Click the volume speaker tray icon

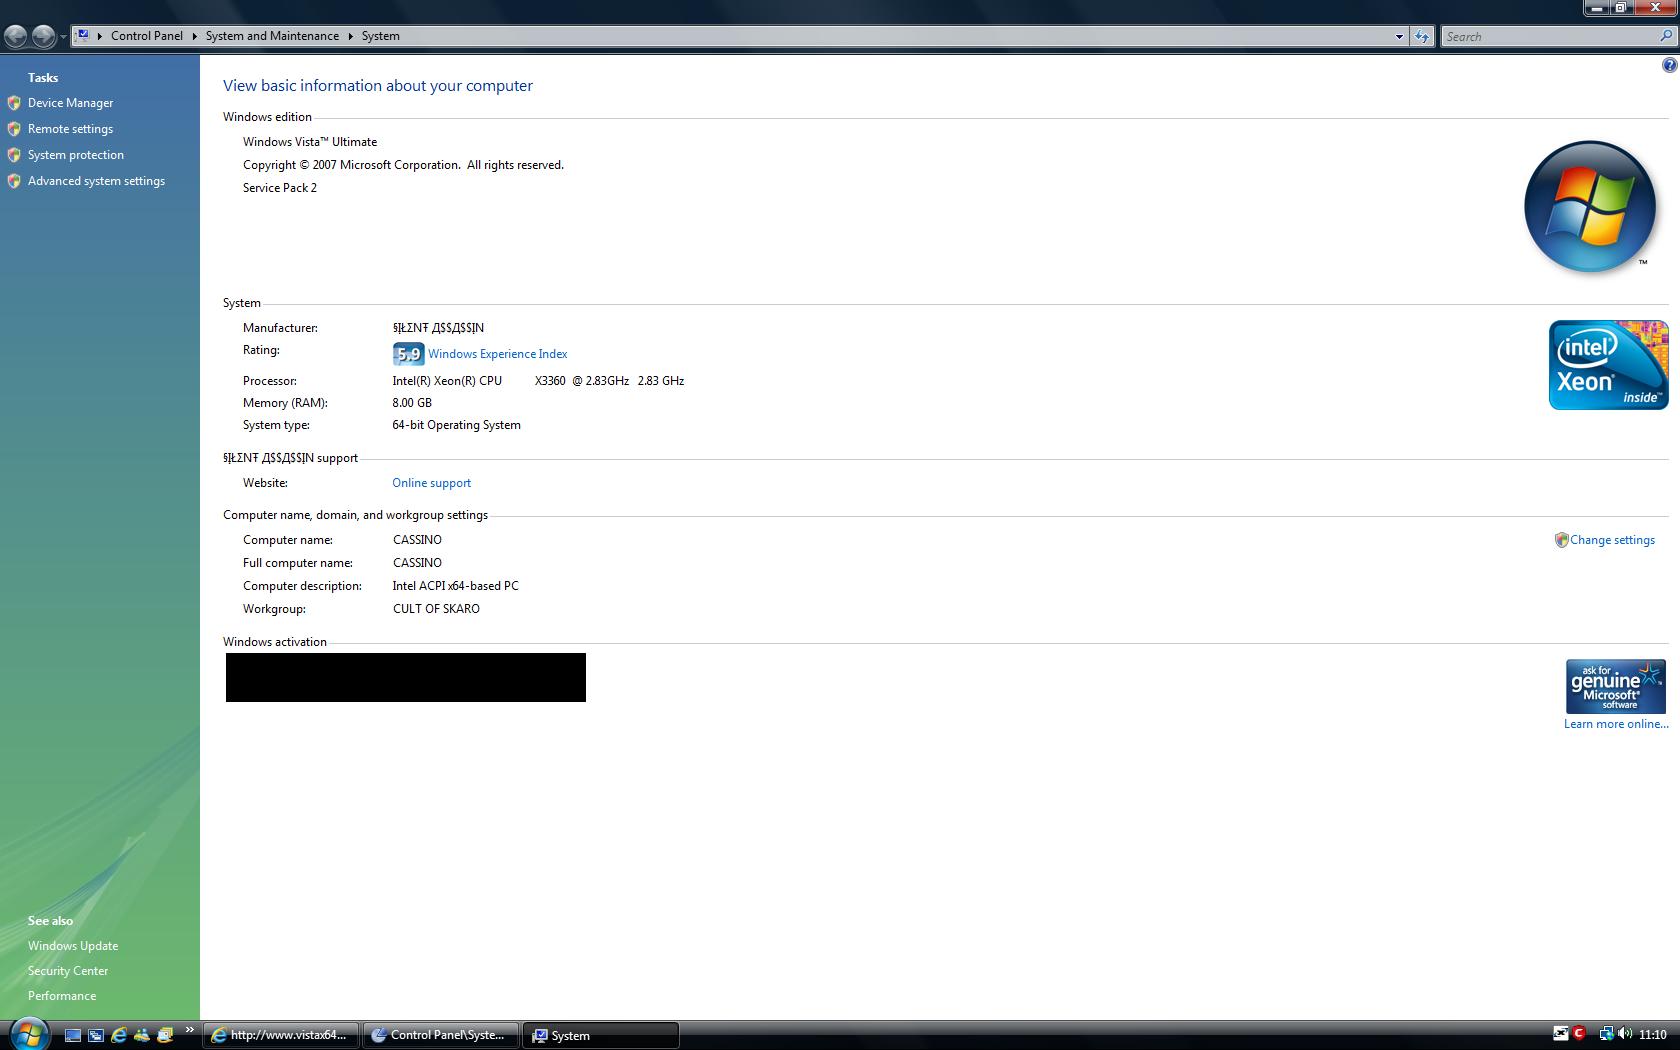1624,1034
